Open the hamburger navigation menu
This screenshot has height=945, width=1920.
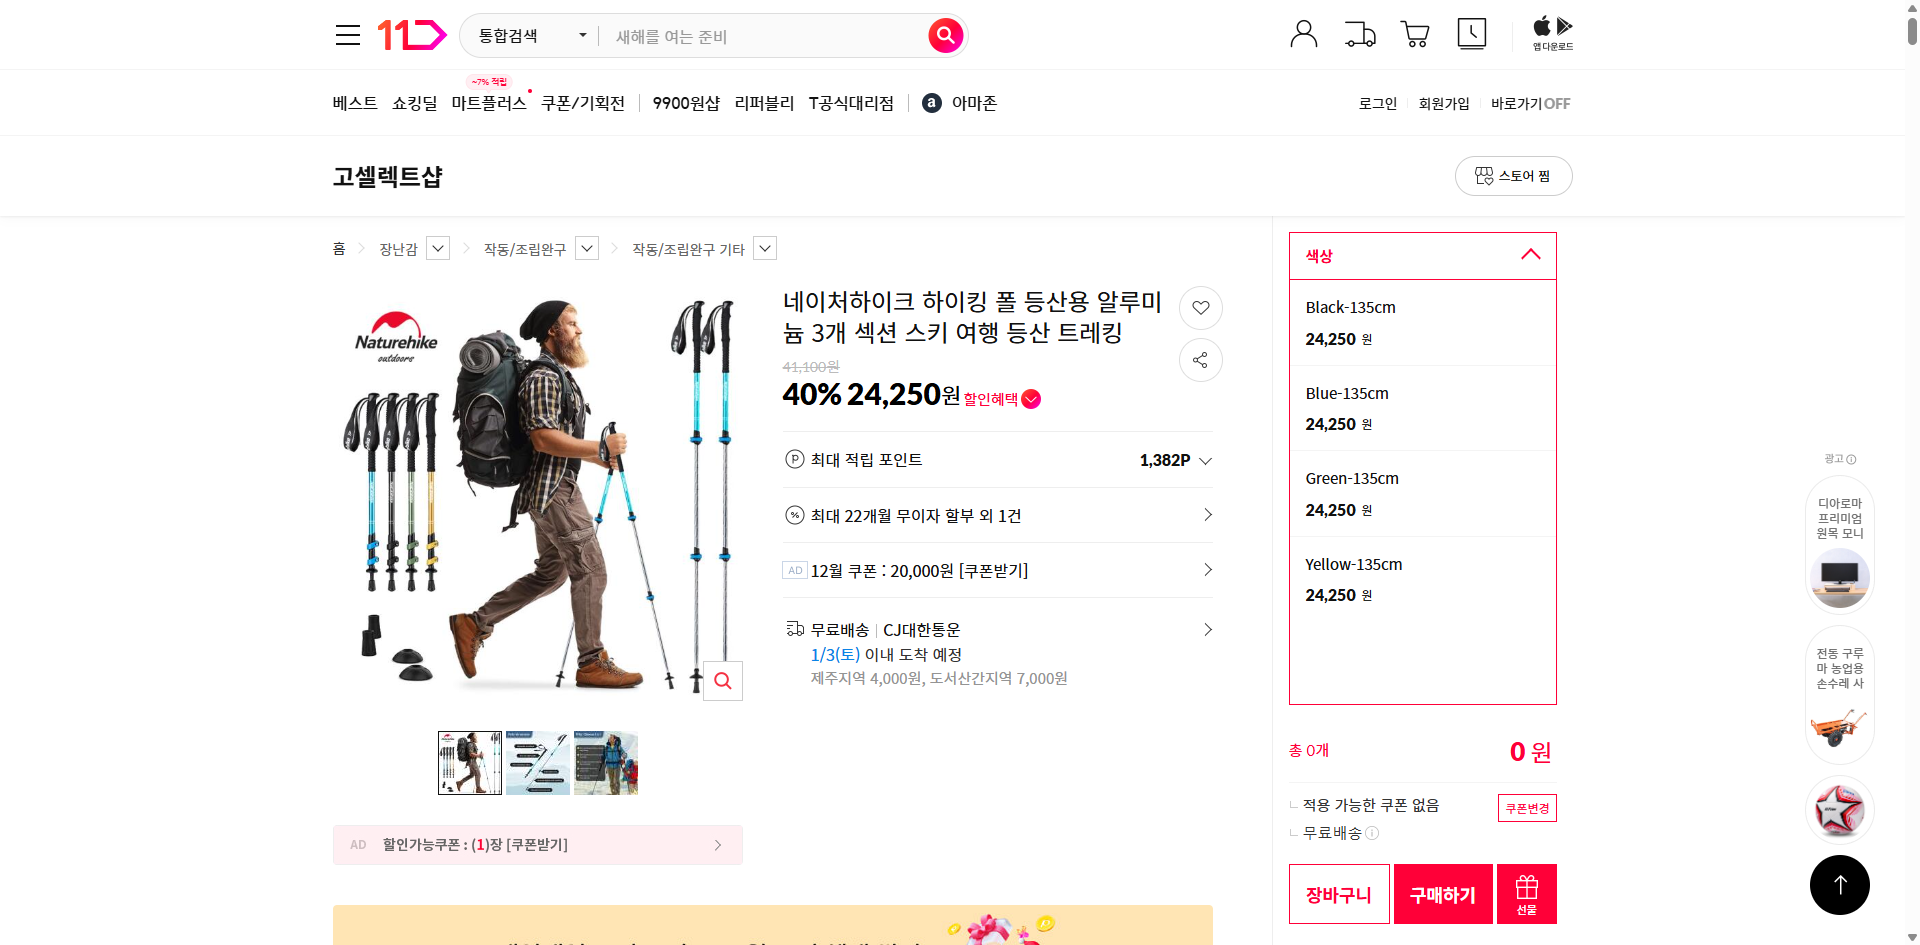pyautogui.click(x=347, y=34)
